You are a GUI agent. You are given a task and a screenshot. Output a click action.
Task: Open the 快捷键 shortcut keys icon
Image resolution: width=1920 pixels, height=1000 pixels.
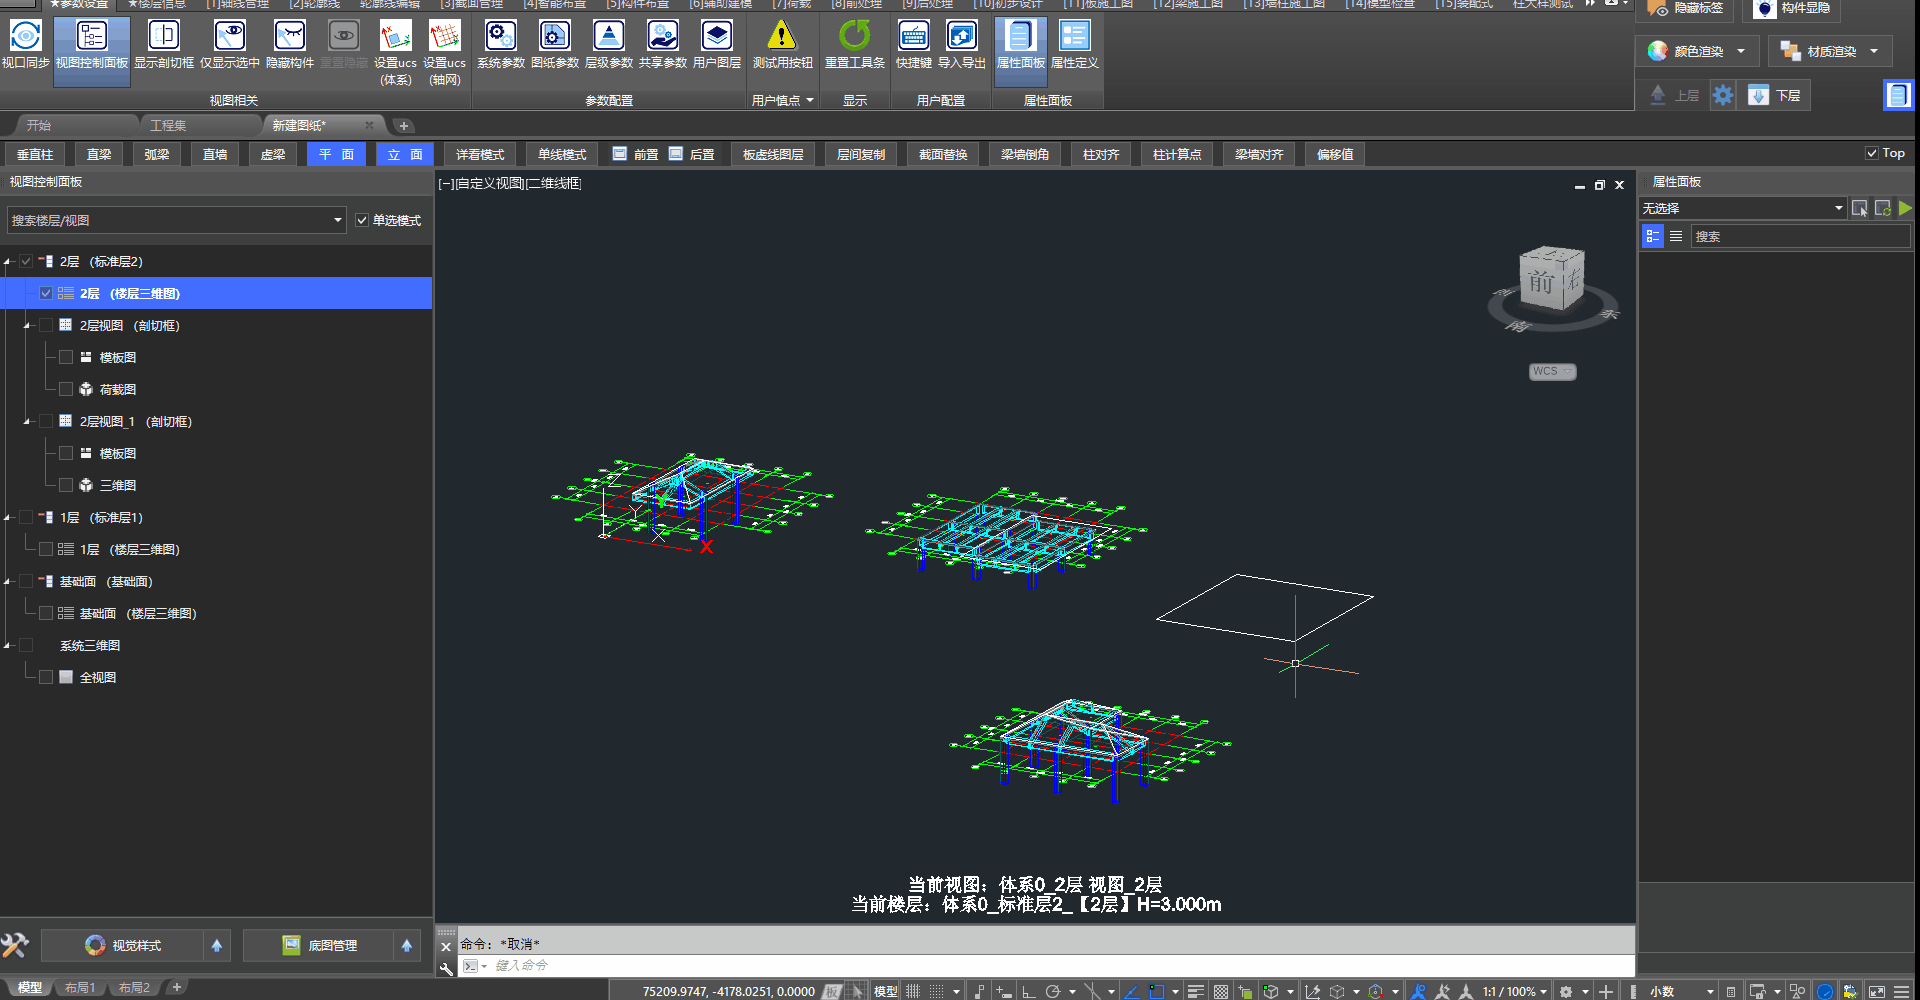pos(913,37)
